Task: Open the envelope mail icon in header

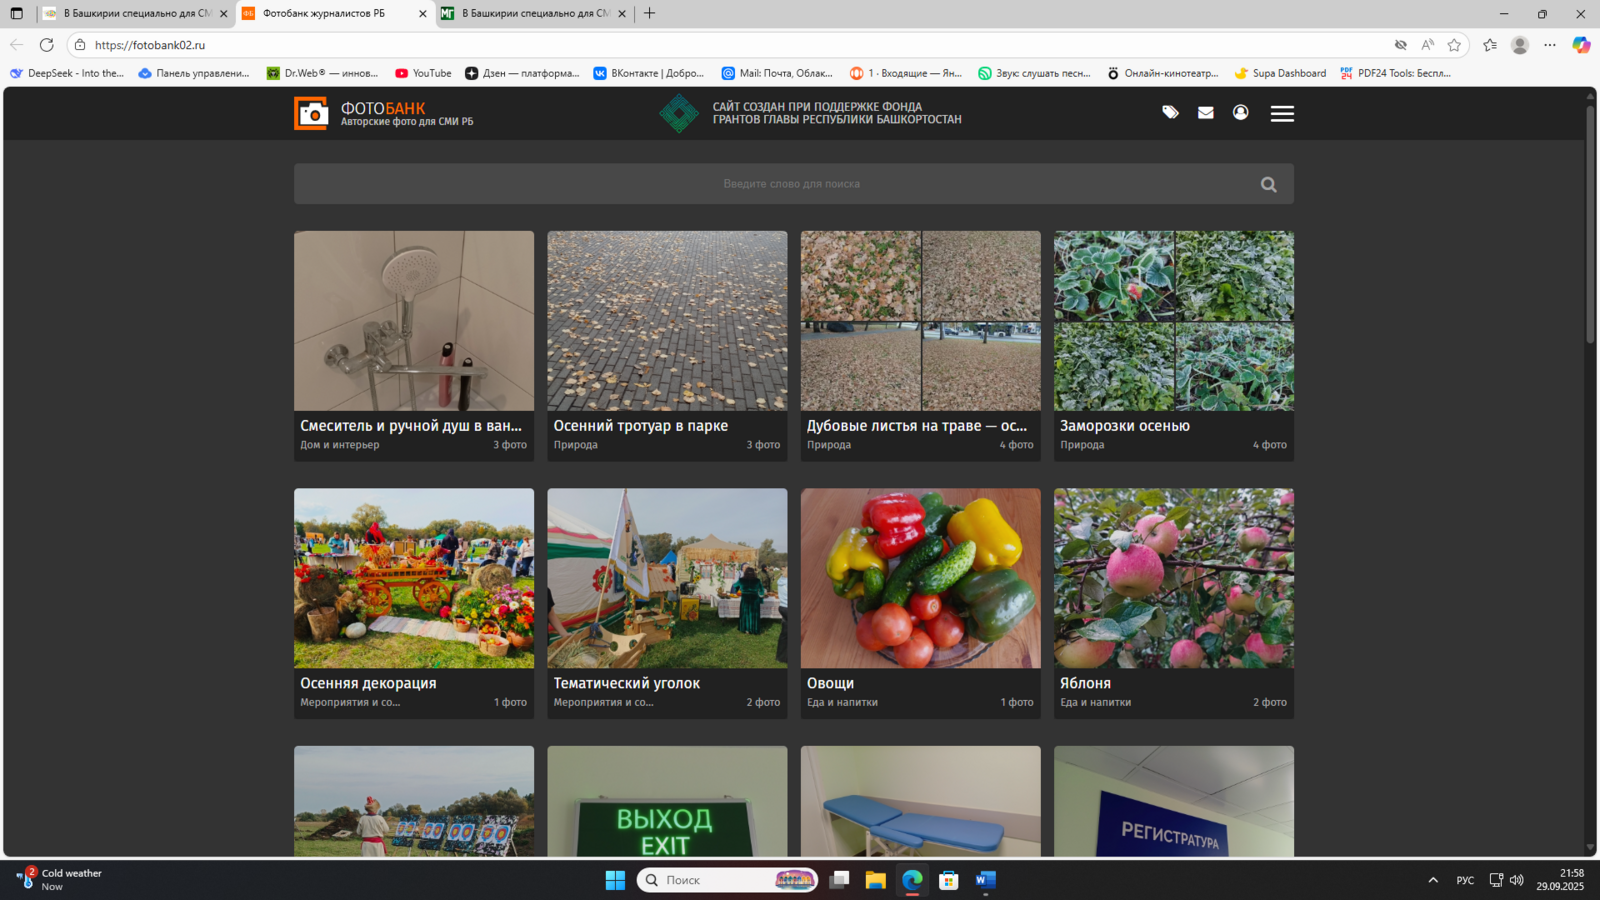Action: 1205,113
